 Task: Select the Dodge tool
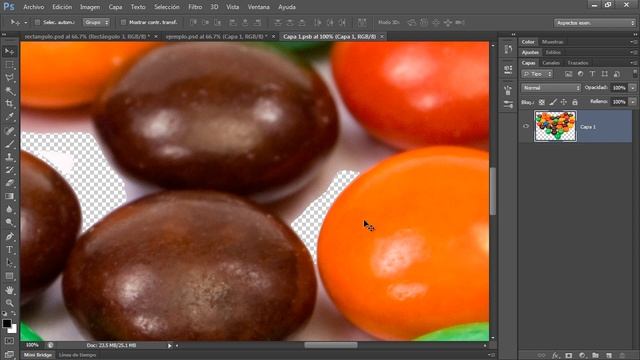(x=9, y=222)
